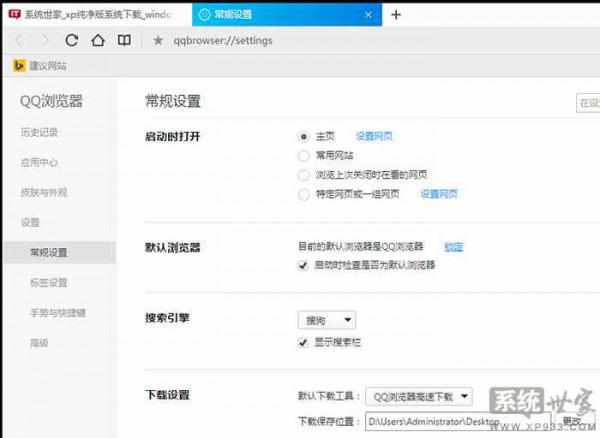Screen dimensions: 600x438
Task: Open 手势与快捷键 in the sidebar
Action: (x=58, y=313)
